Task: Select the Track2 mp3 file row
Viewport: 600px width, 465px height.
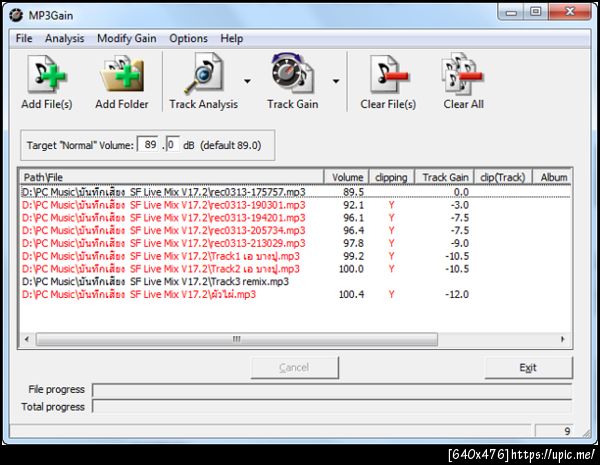Action: [x=295, y=269]
